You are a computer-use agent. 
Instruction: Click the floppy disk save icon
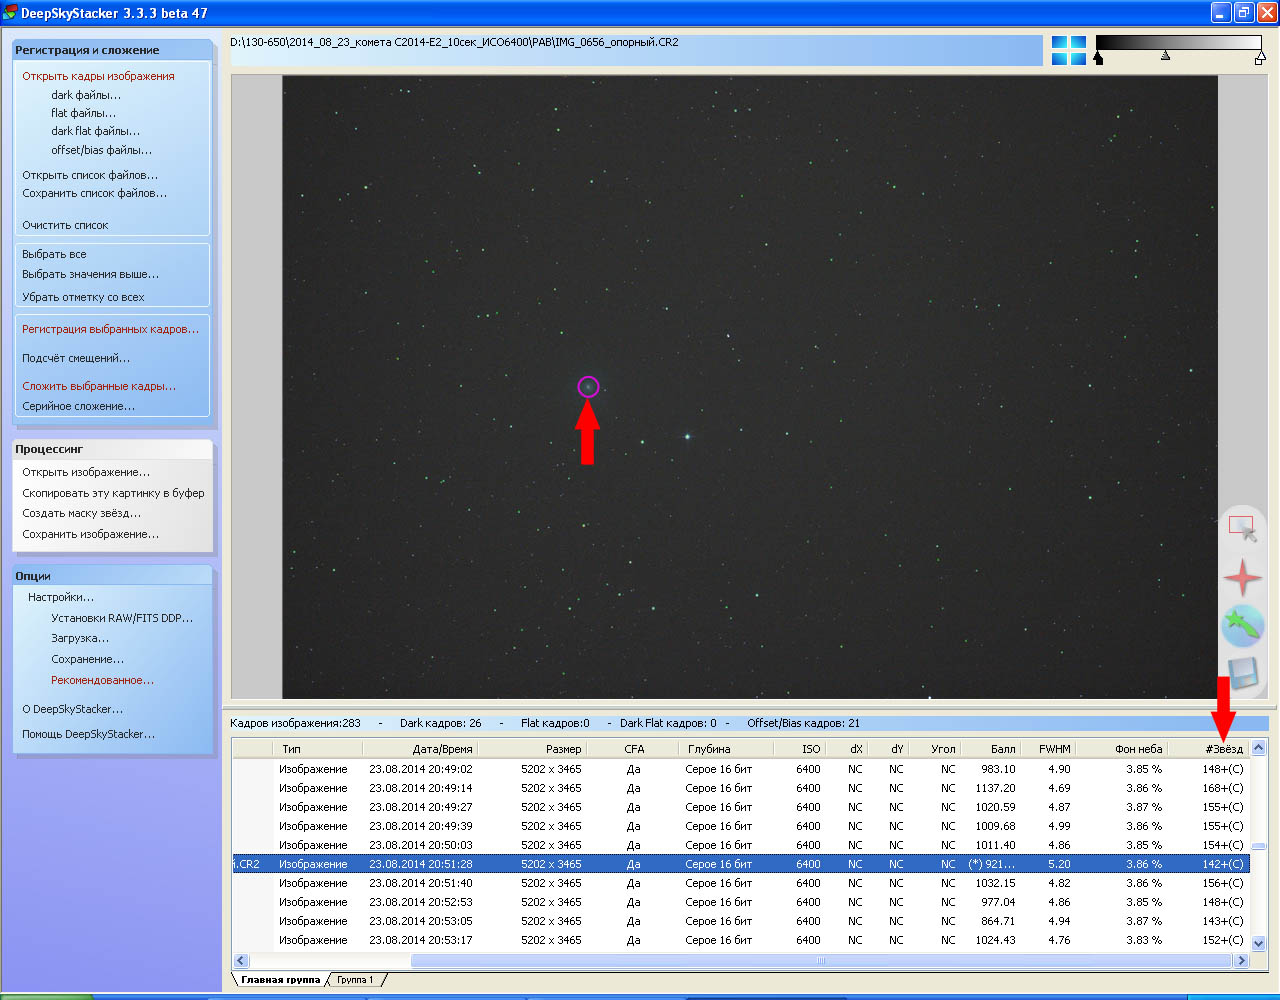[x=1242, y=674]
